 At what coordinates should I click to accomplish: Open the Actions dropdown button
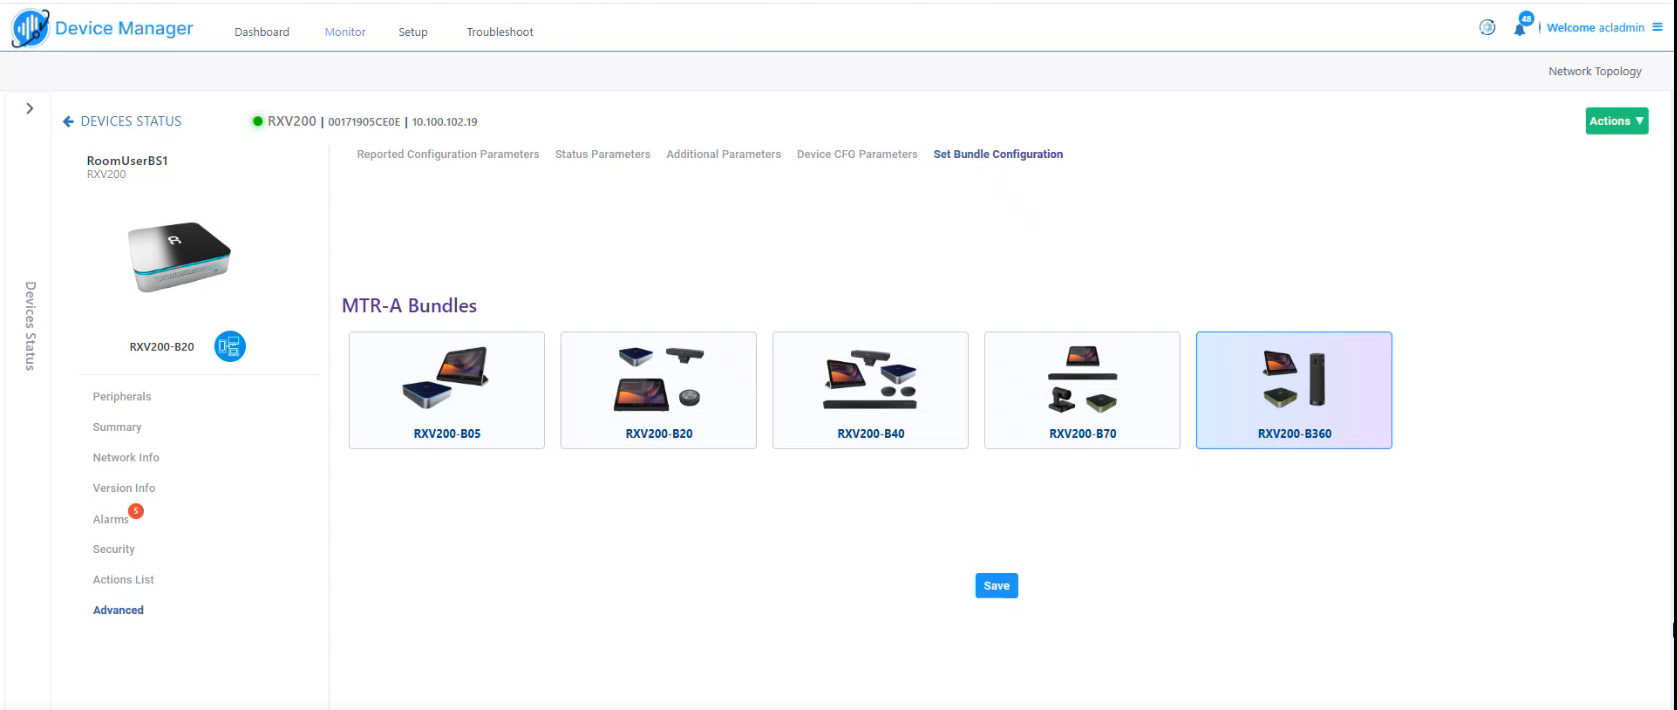pos(1616,121)
